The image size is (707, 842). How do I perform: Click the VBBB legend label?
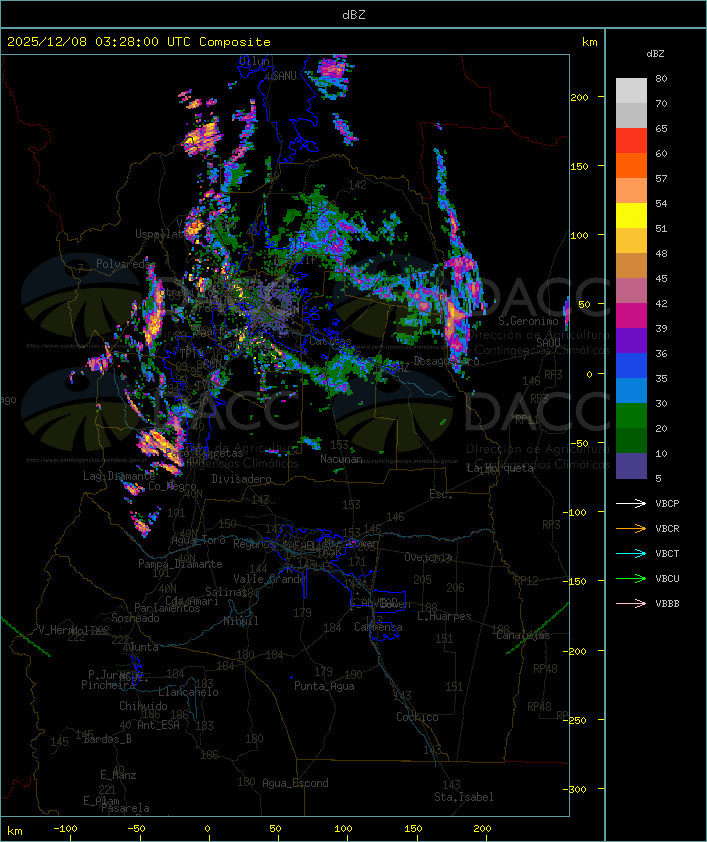coord(667,603)
